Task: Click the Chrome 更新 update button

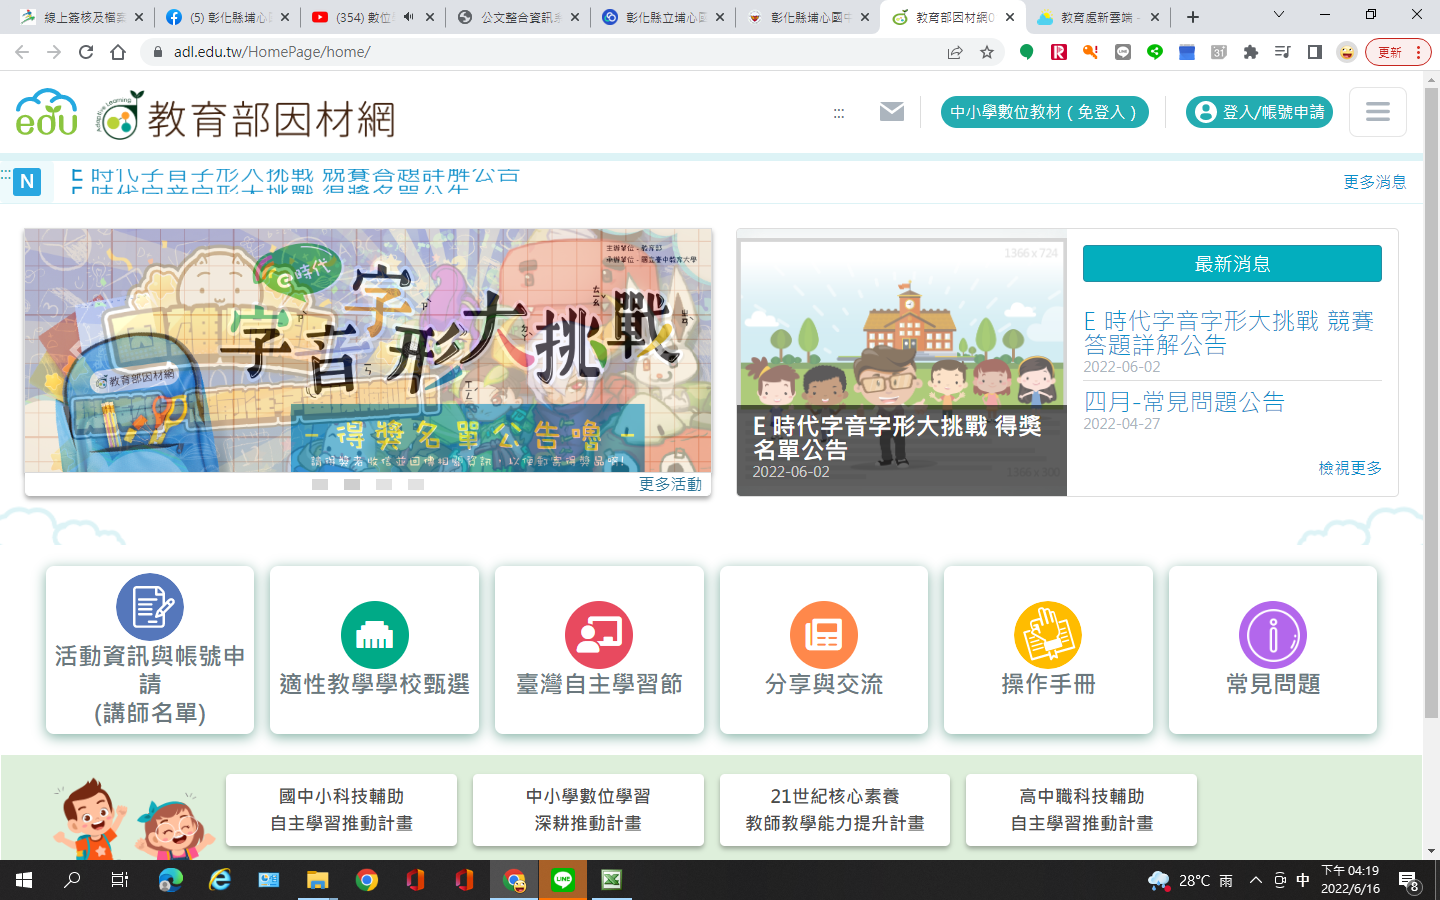Action: pyautogui.click(x=1398, y=52)
